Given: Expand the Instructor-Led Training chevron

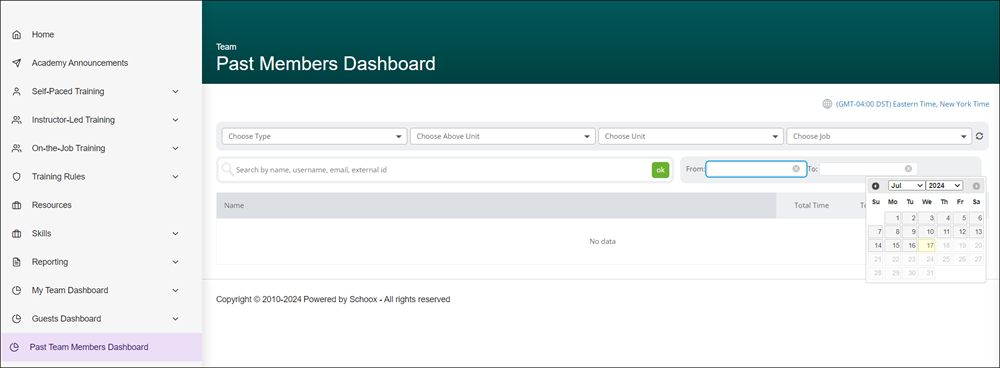Looking at the screenshot, I should point(175,120).
